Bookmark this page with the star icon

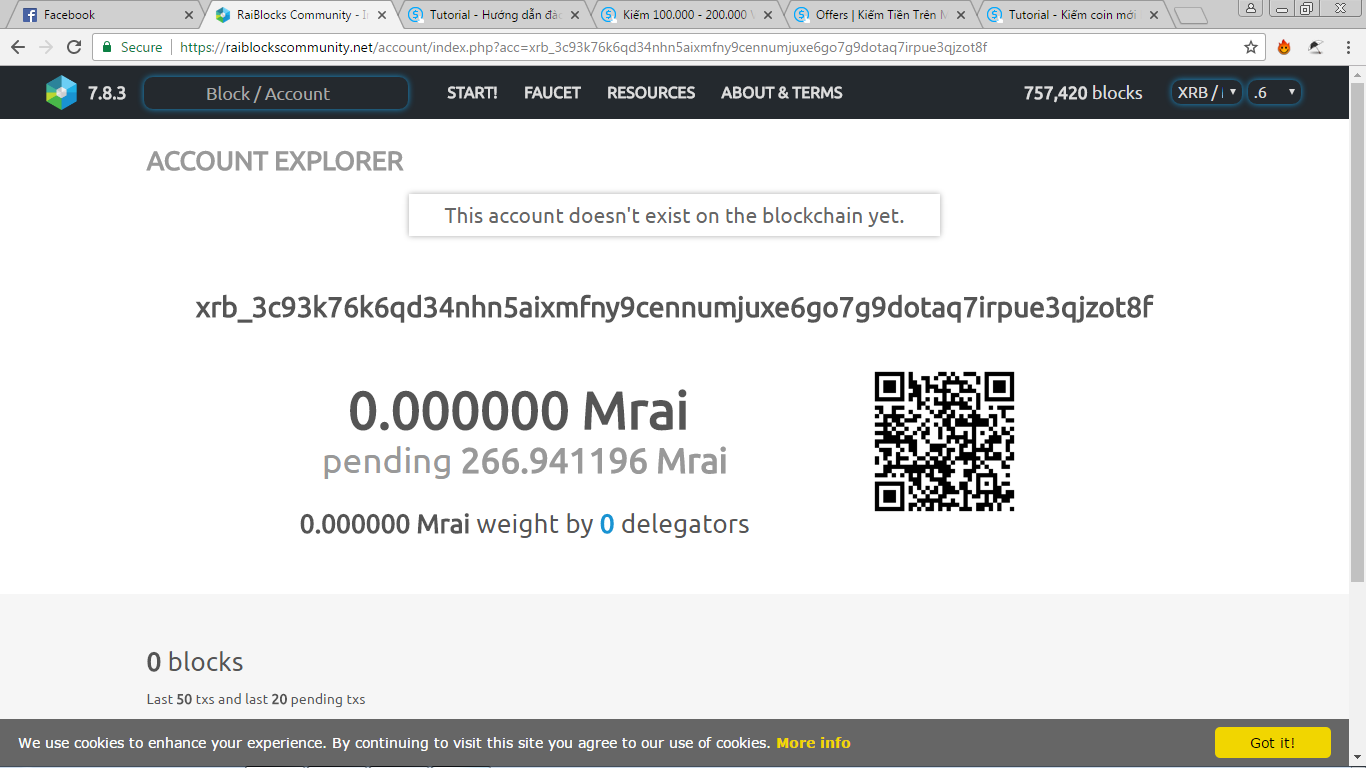[1251, 47]
